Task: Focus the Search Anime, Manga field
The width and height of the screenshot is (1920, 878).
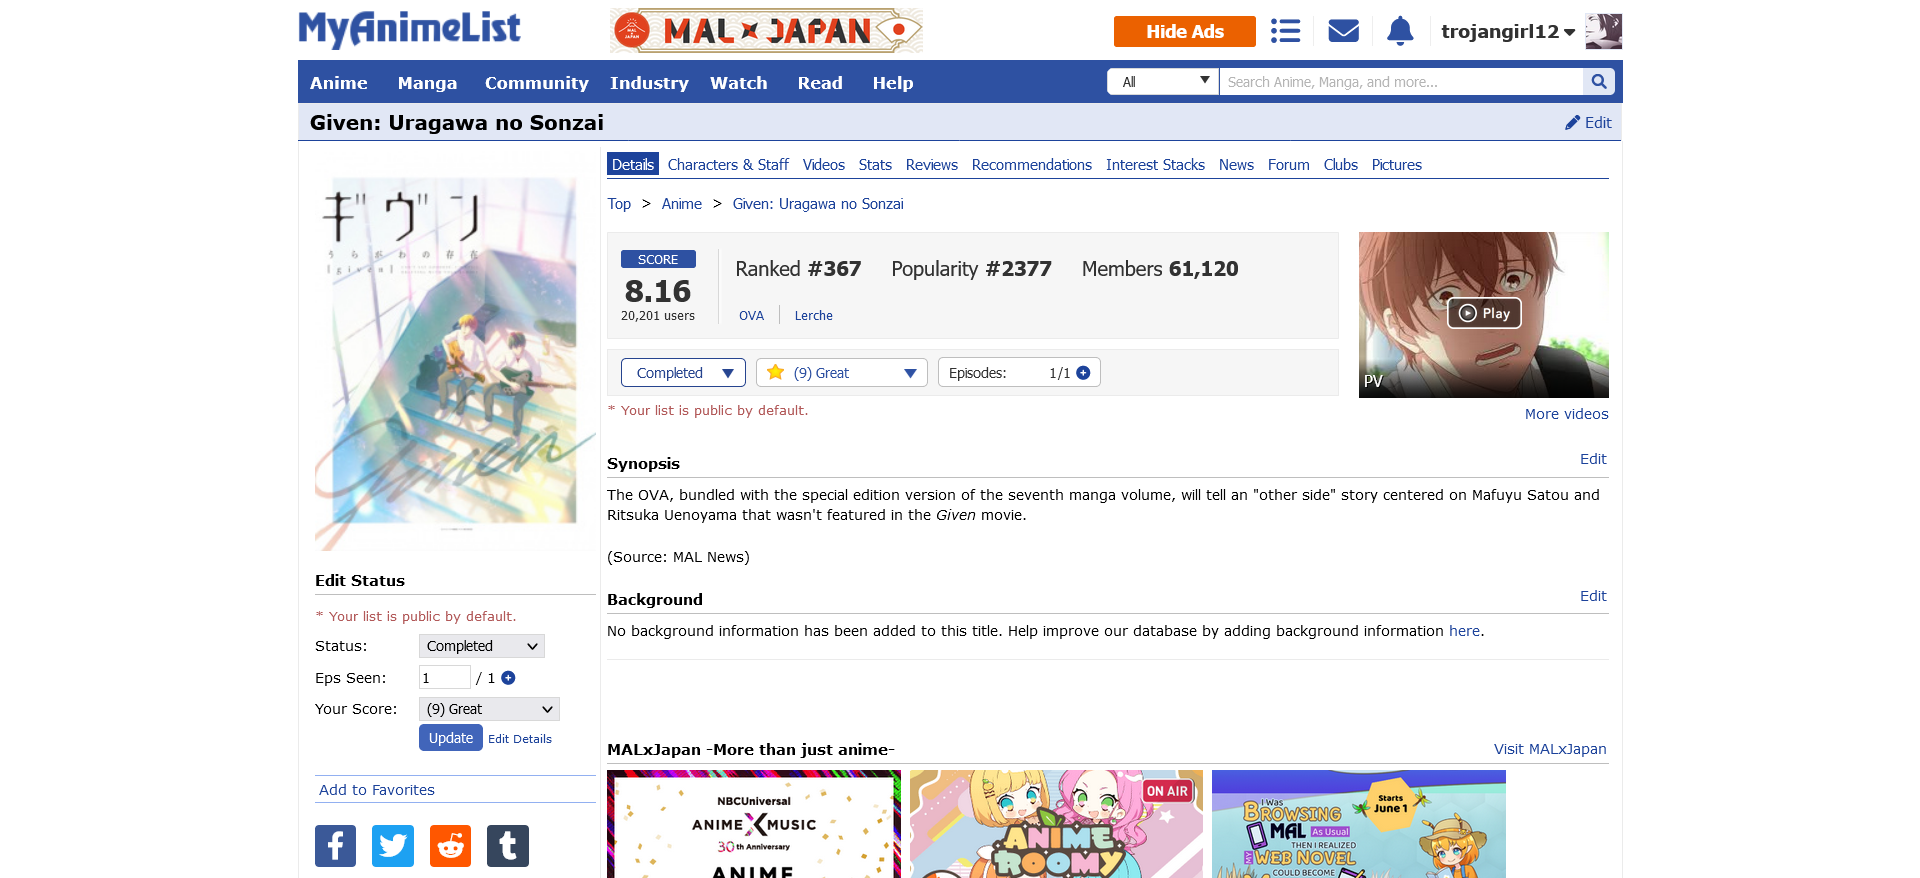Action: [1401, 82]
